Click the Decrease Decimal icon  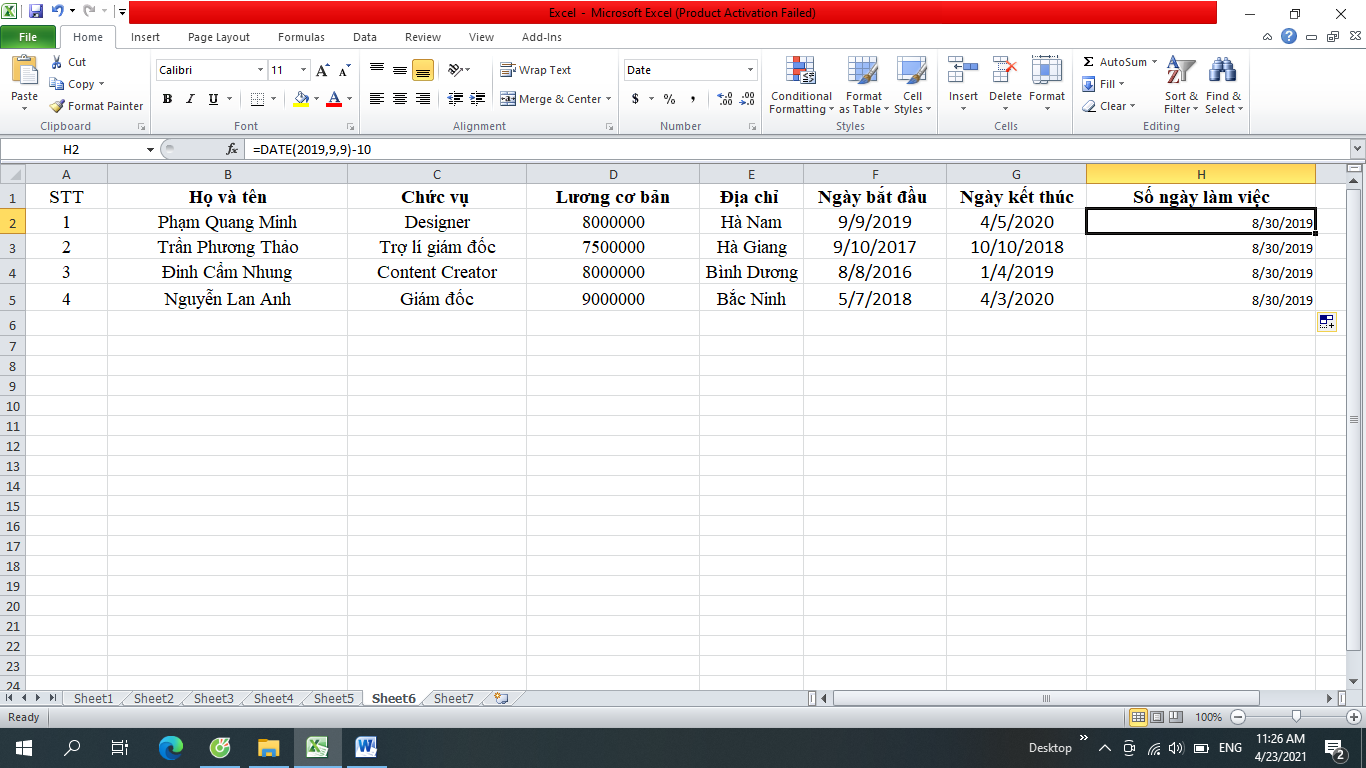[748, 99]
